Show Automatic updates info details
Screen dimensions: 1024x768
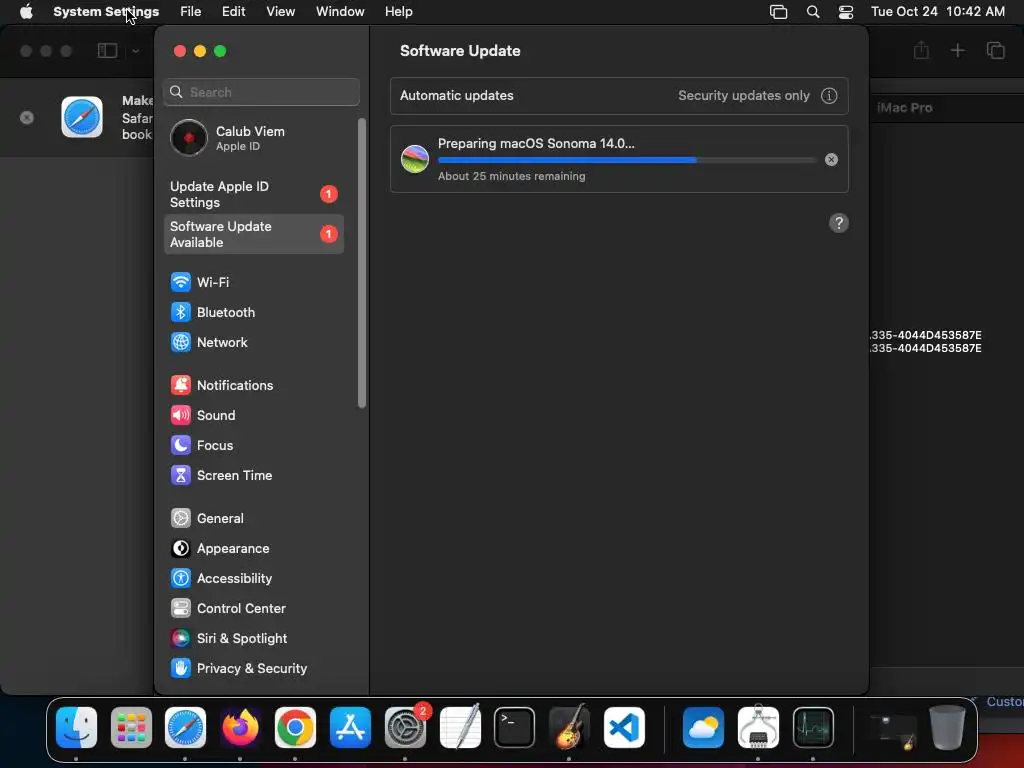[x=829, y=96]
